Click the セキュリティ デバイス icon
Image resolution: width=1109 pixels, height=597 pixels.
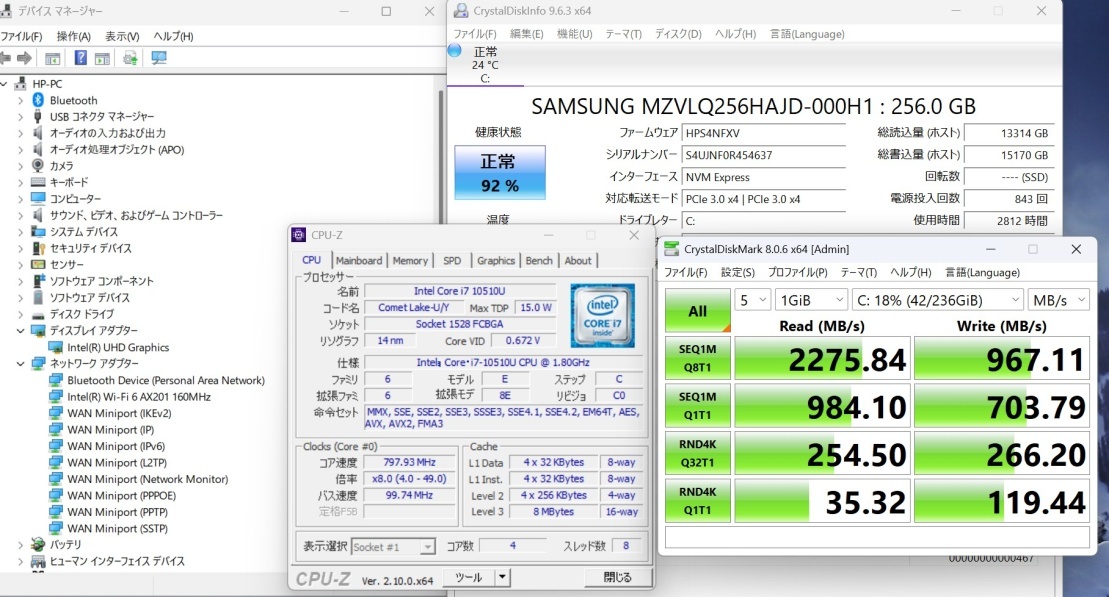tap(38, 248)
